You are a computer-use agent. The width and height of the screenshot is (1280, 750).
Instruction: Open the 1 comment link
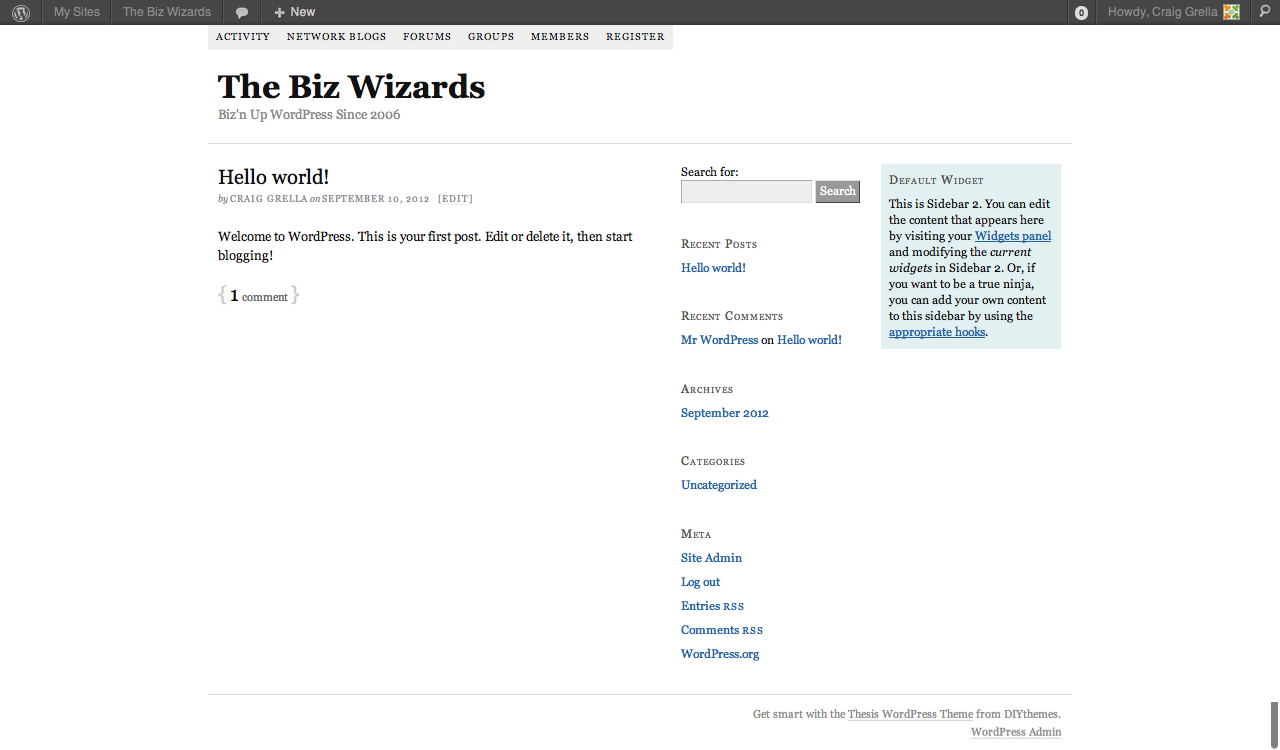click(259, 296)
